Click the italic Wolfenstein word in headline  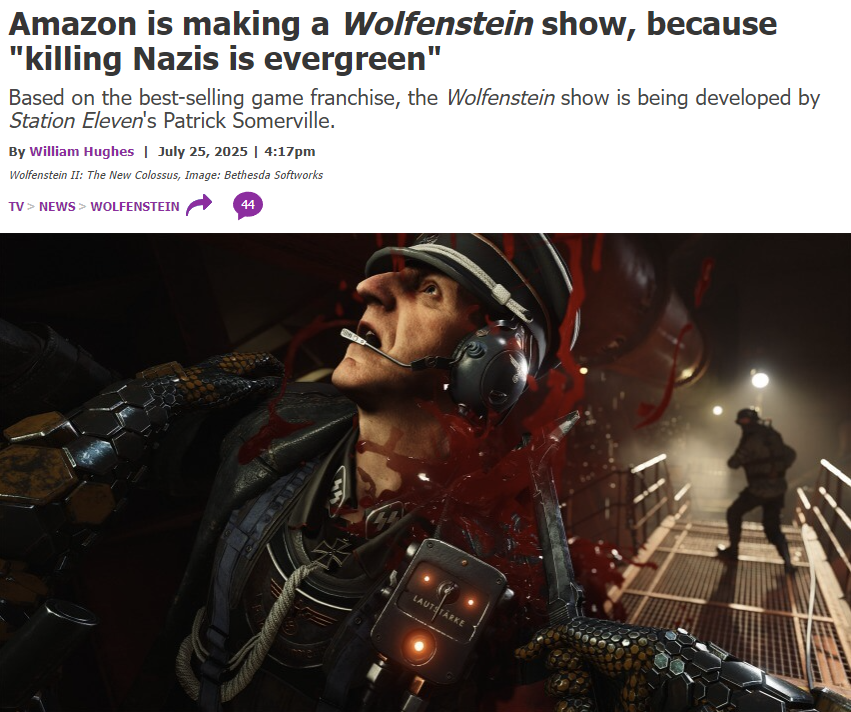click(x=437, y=24)
